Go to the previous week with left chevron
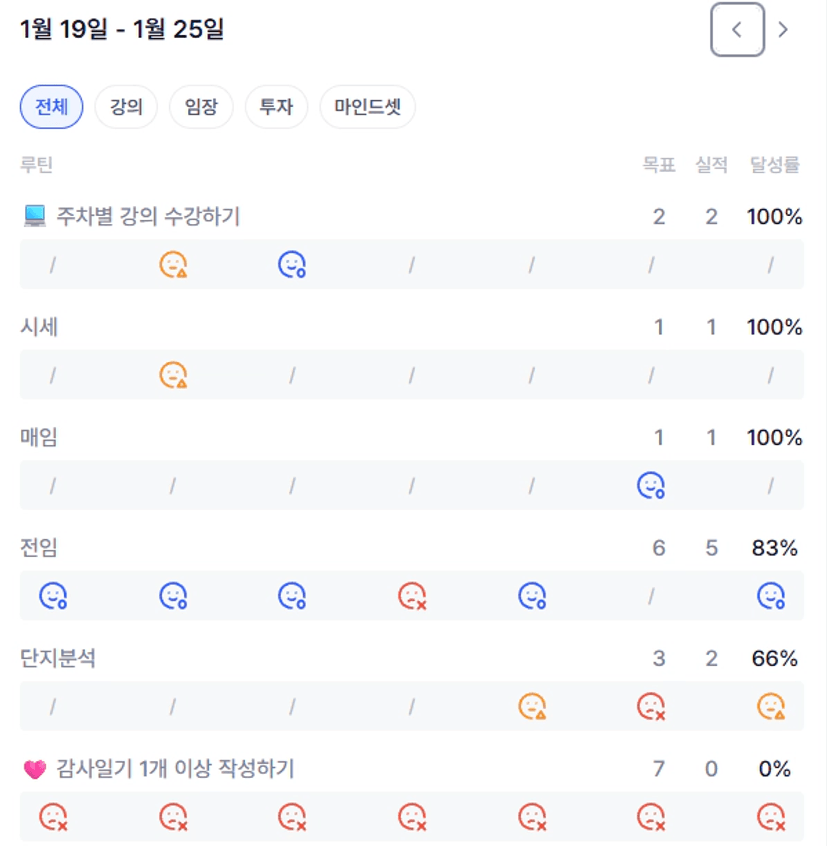 click(x=737, y=30)
